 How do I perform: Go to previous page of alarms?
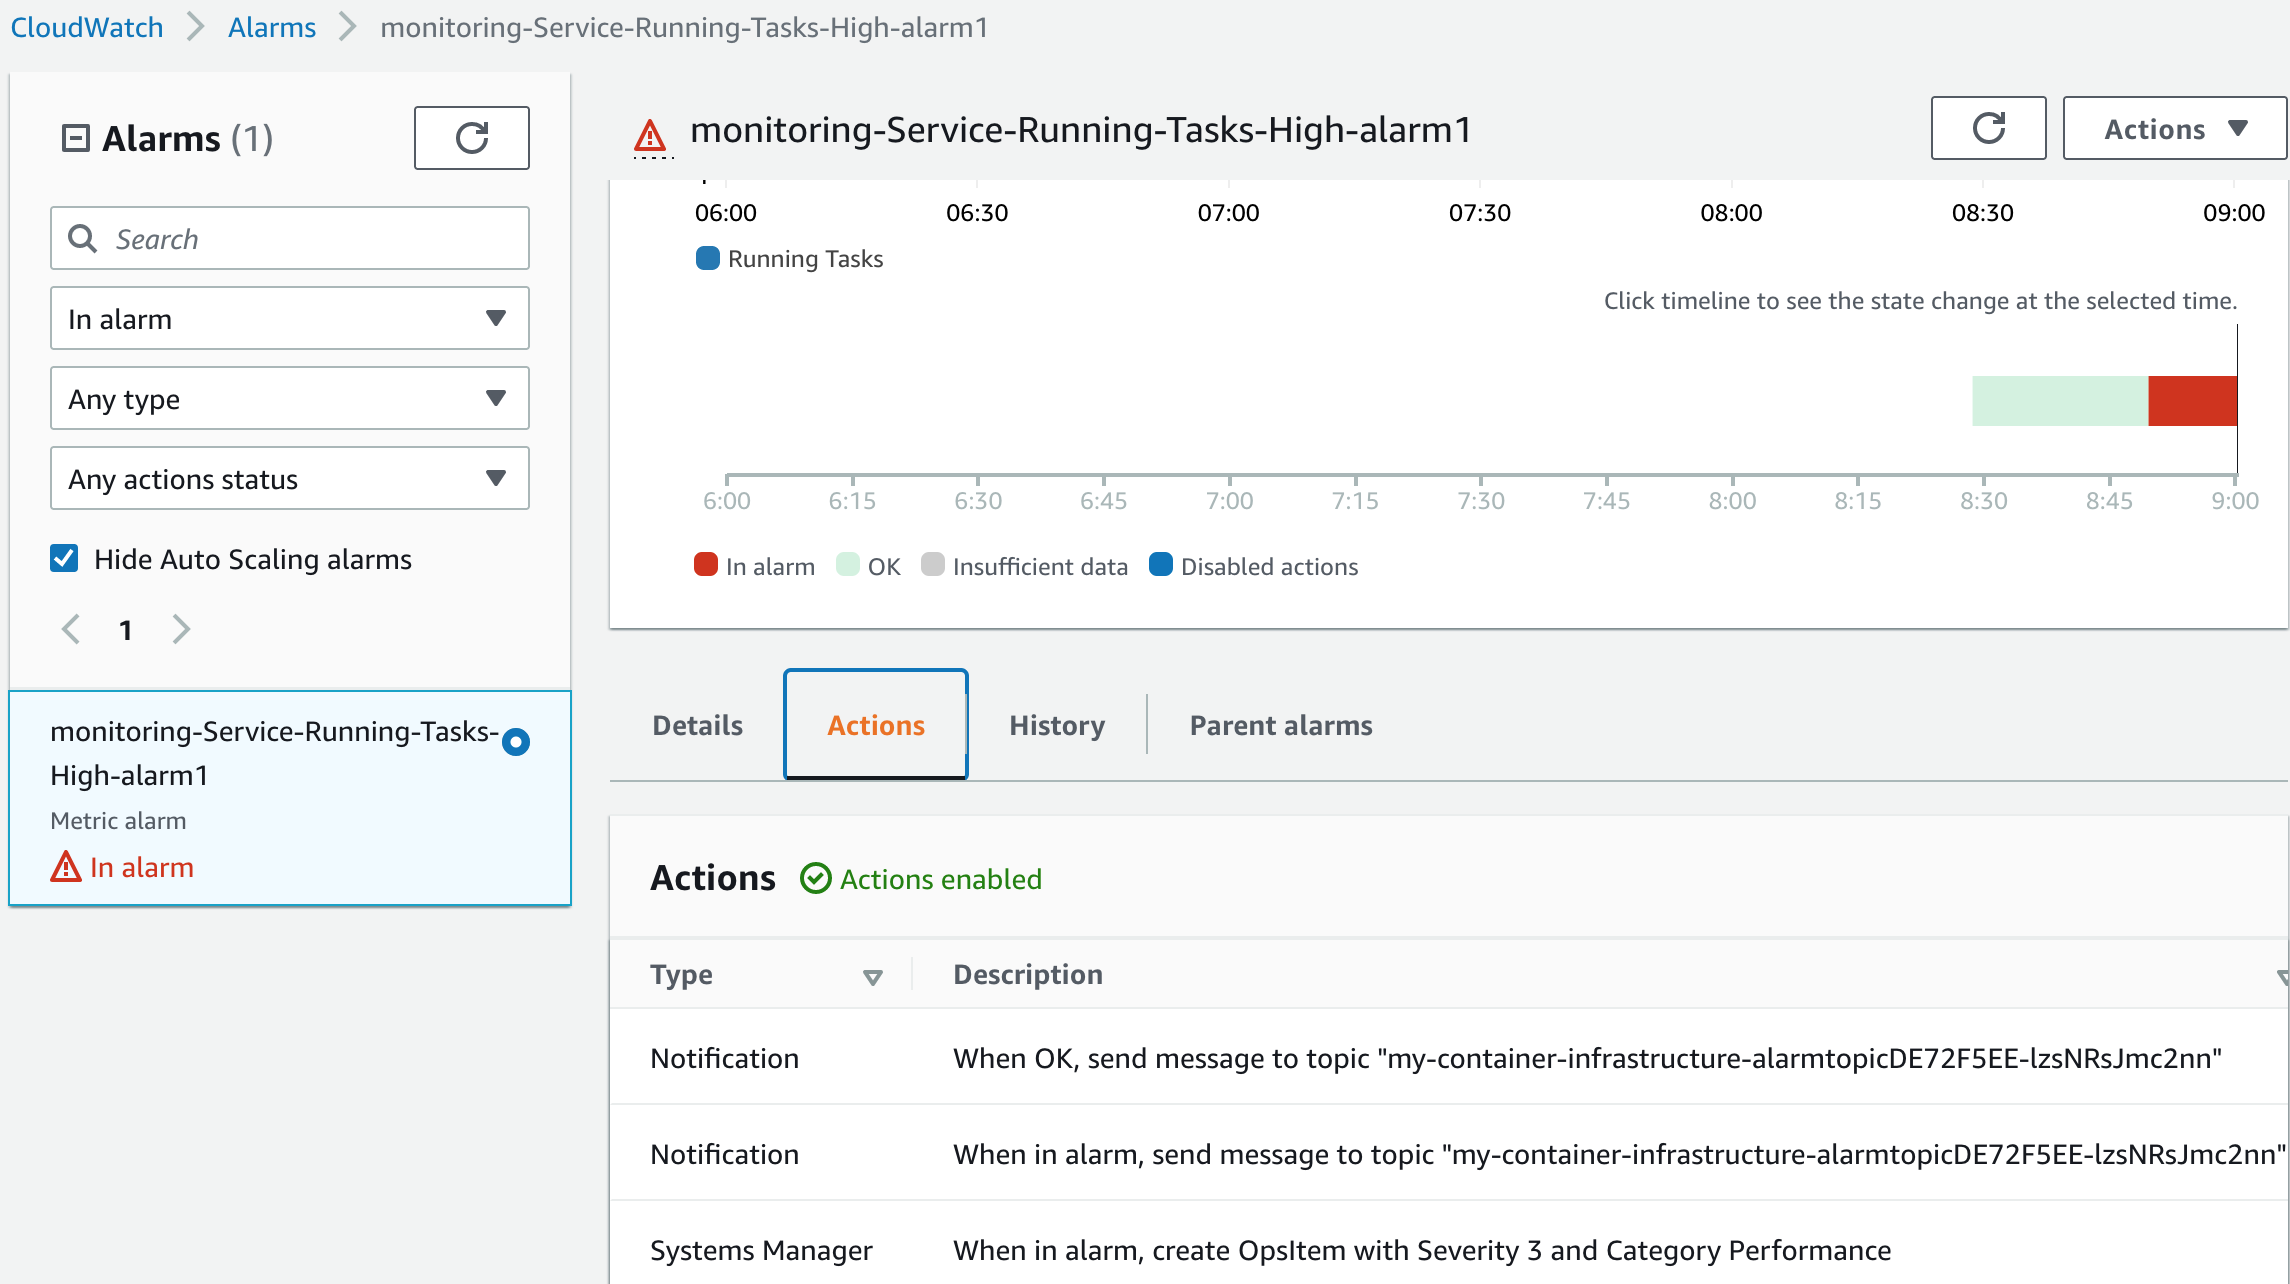(x=71, y=629)
